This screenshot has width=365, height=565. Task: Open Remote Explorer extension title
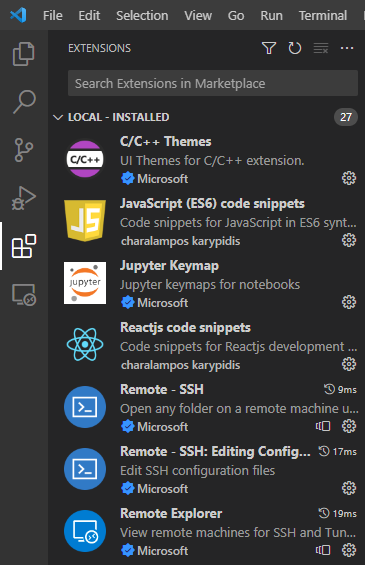click(171, 513)
